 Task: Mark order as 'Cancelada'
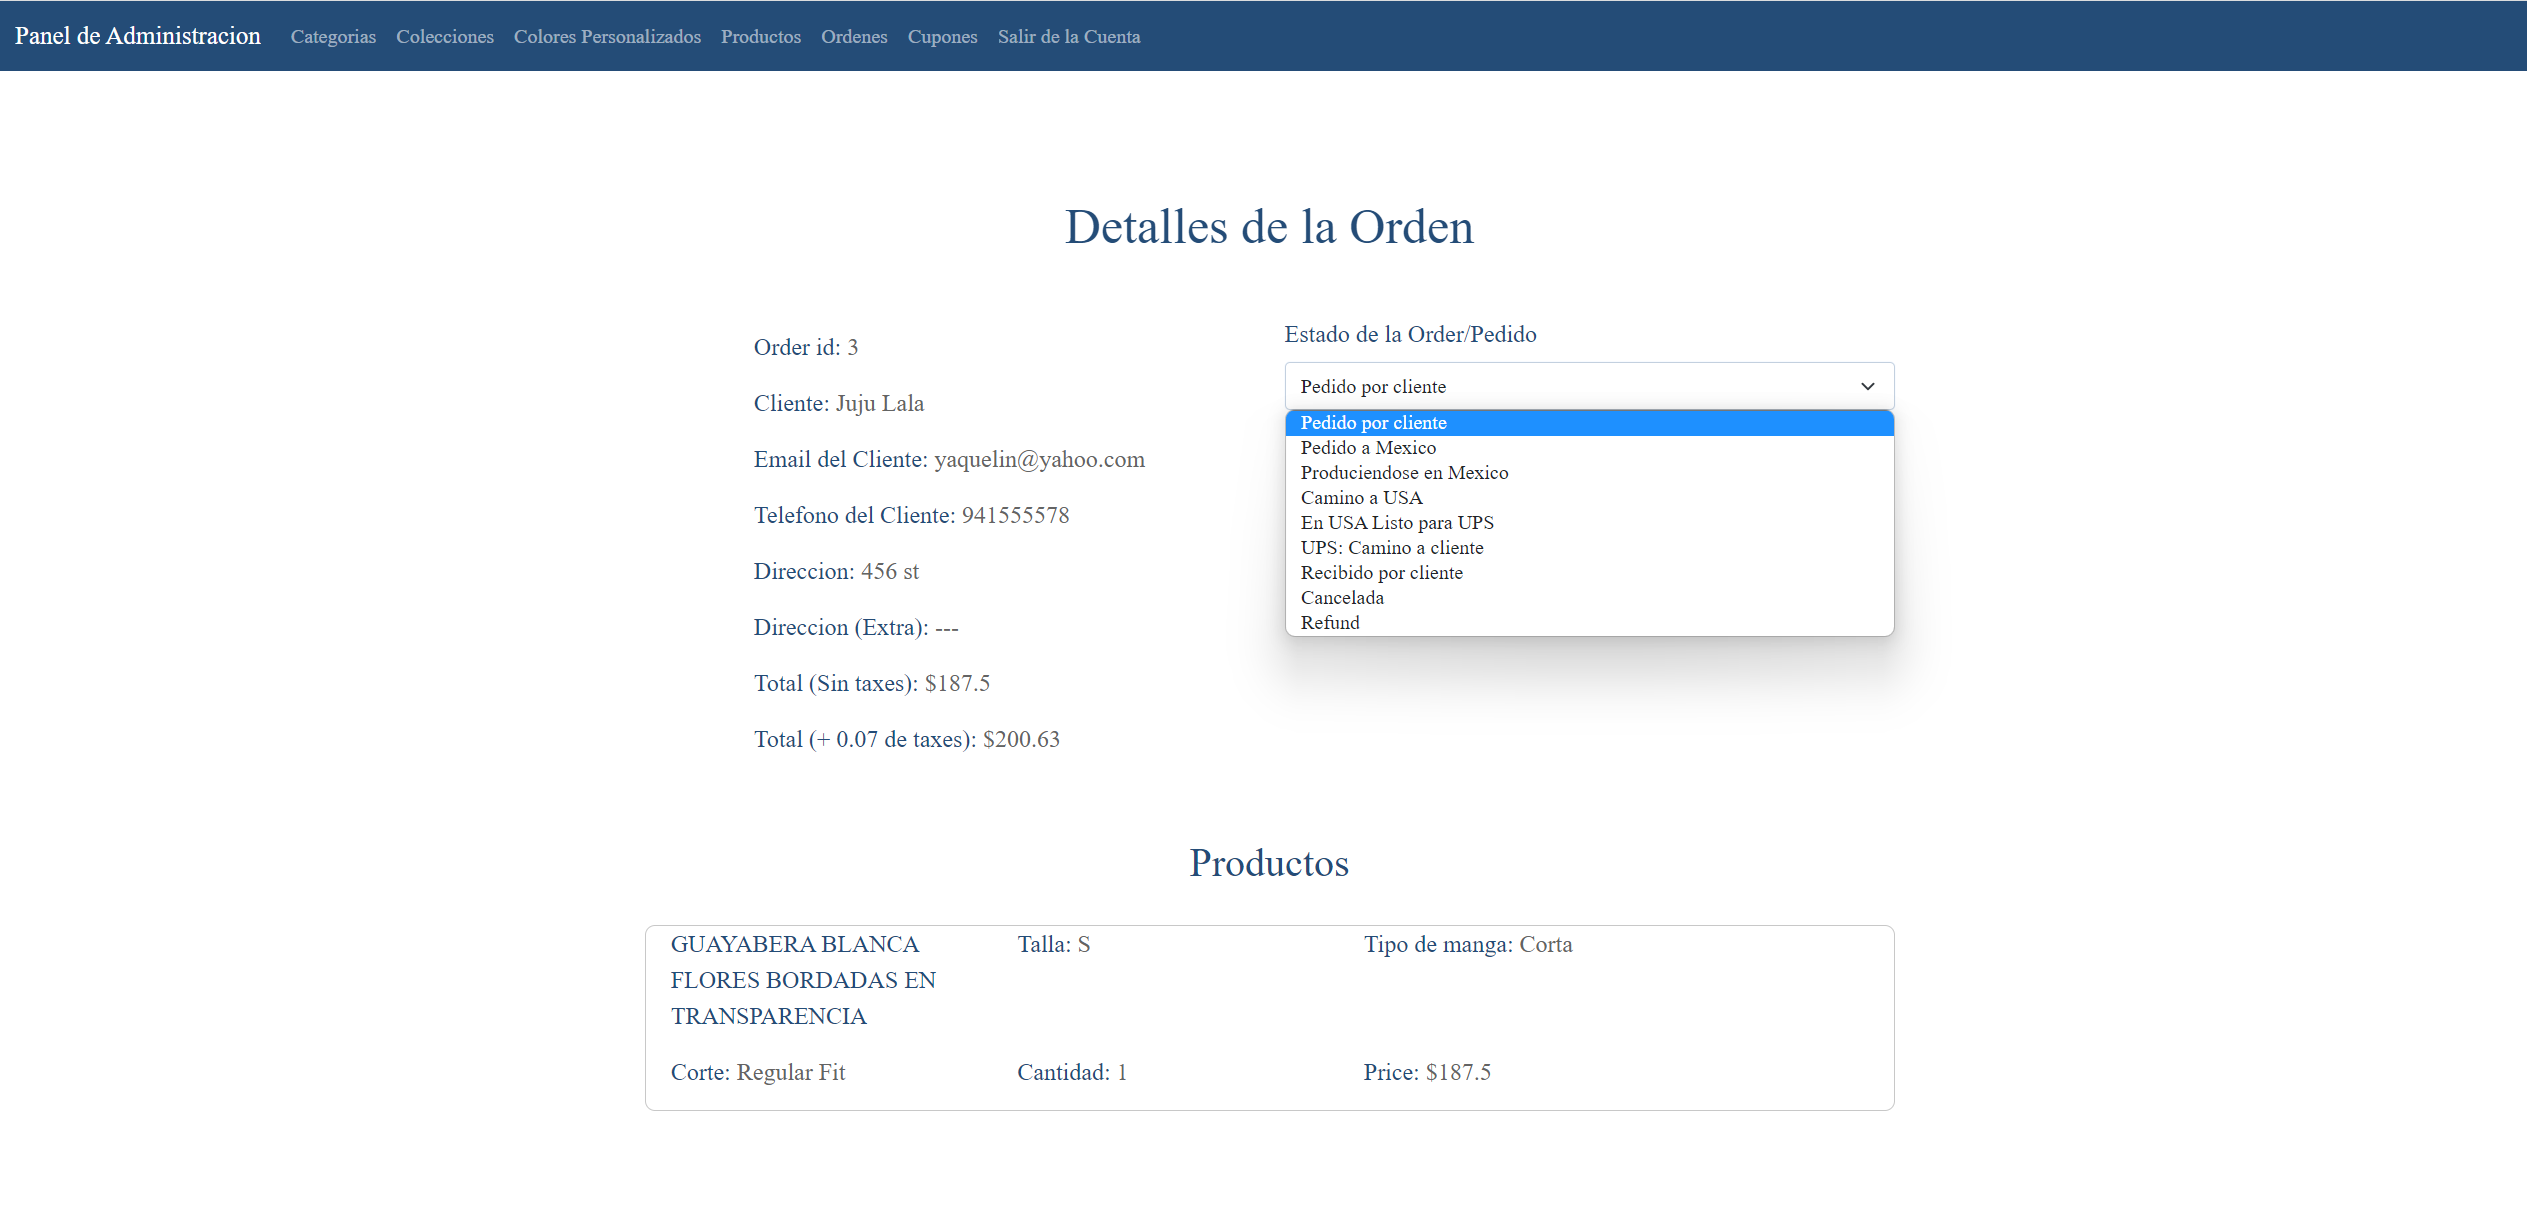coord(1342,598)
